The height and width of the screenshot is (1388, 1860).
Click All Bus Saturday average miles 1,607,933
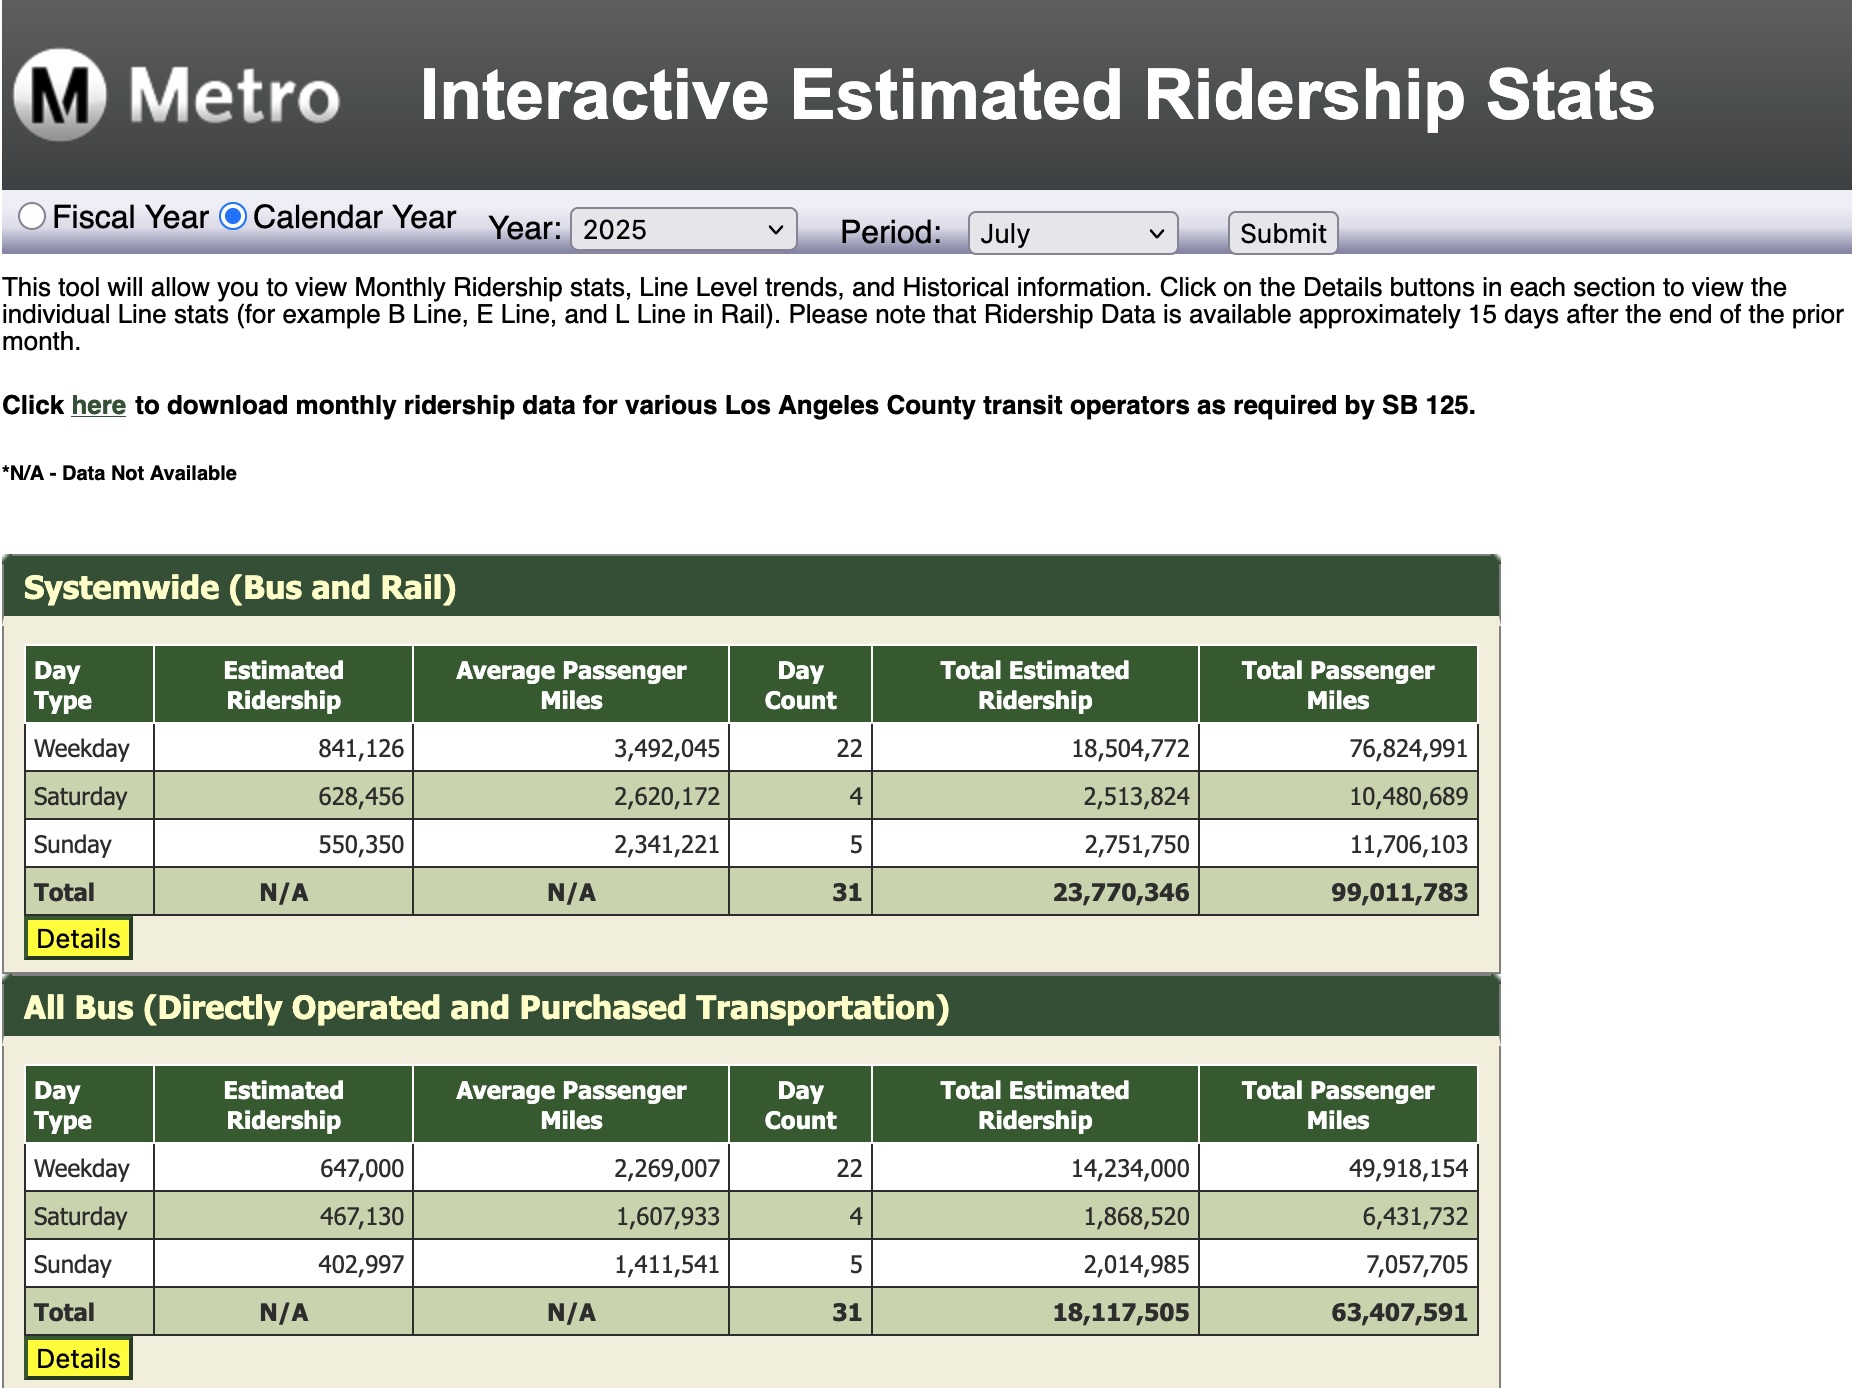pyautogui.click(x=667, y=1216)
